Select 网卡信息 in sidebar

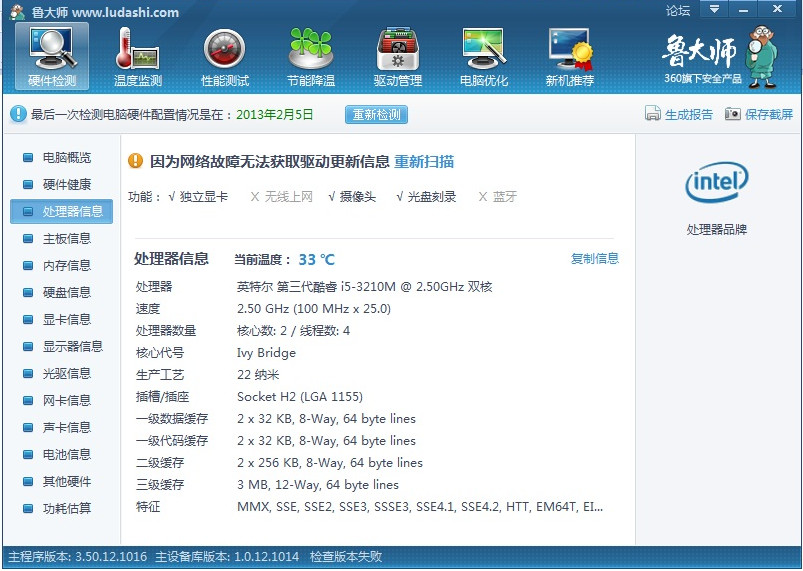pyautogui.click(x=61, y=400)
